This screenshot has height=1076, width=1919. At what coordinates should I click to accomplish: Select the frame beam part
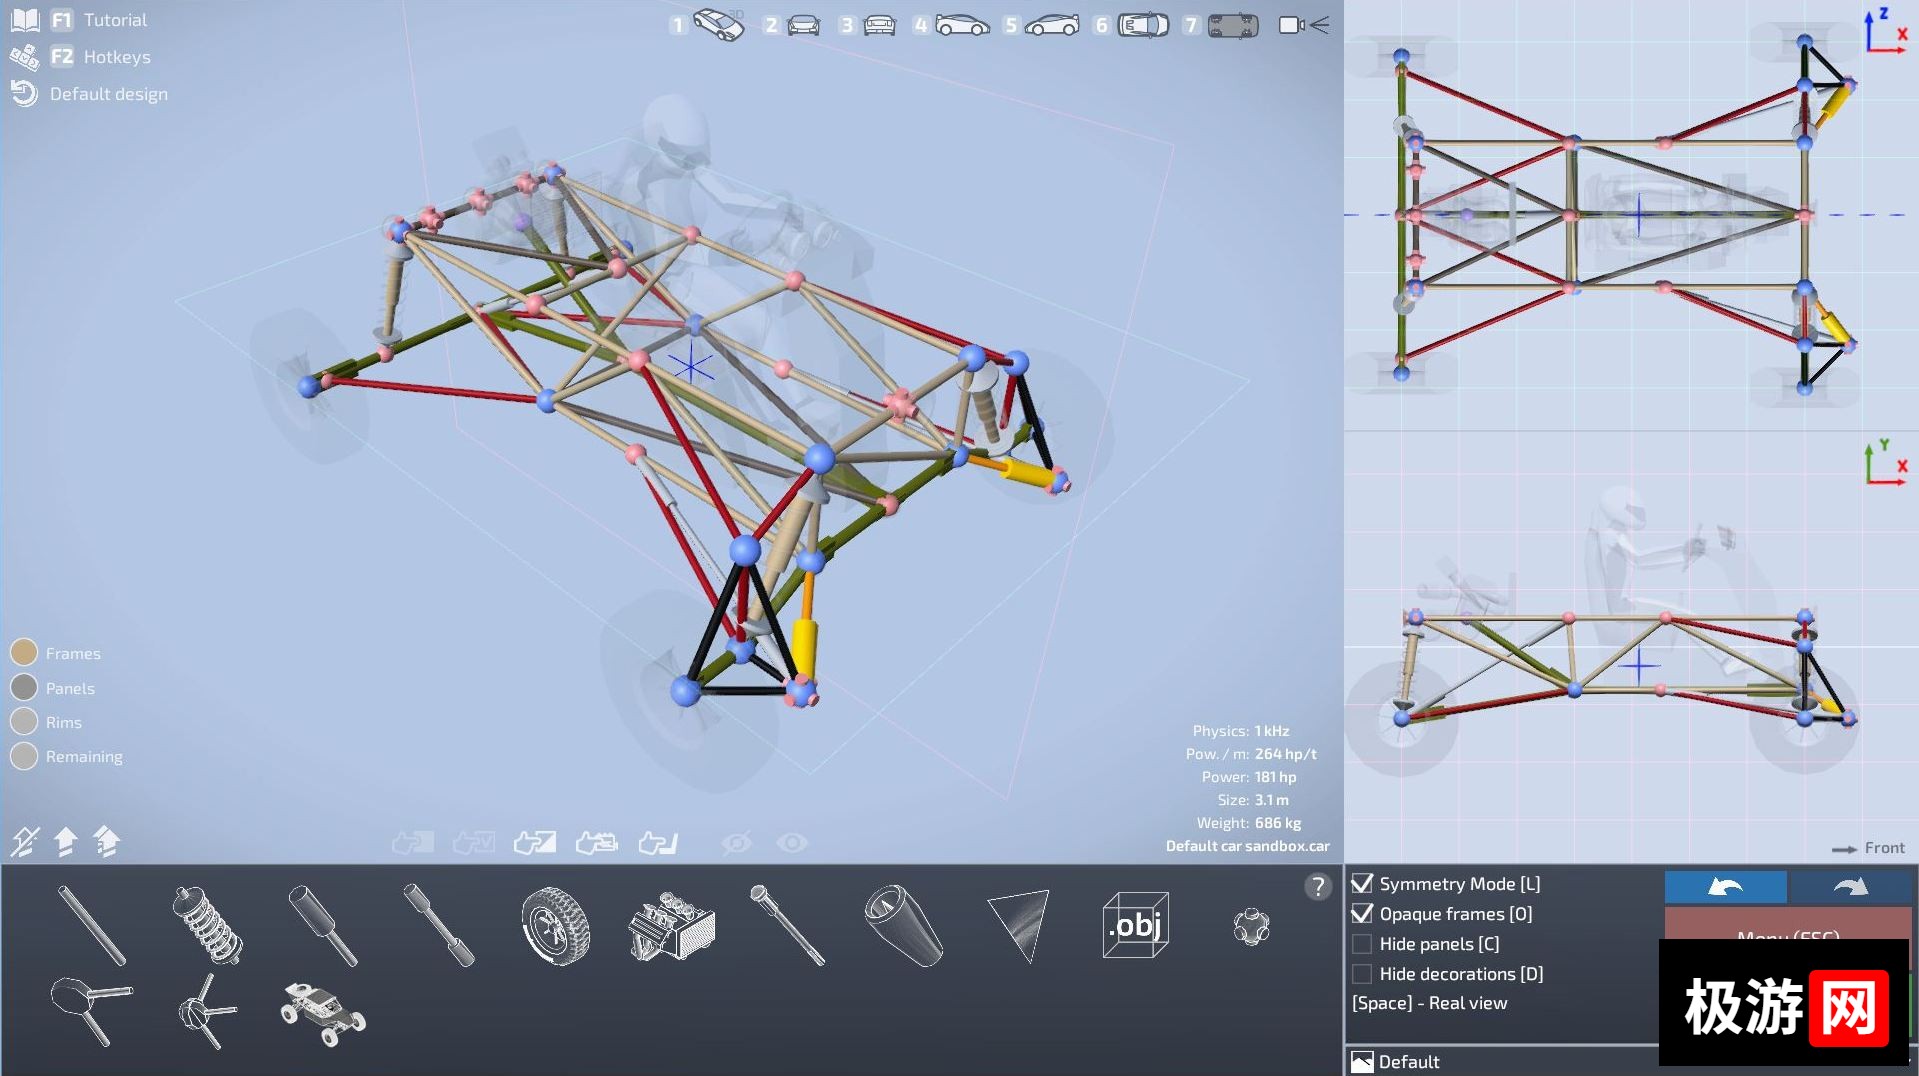tap(92, 926)
